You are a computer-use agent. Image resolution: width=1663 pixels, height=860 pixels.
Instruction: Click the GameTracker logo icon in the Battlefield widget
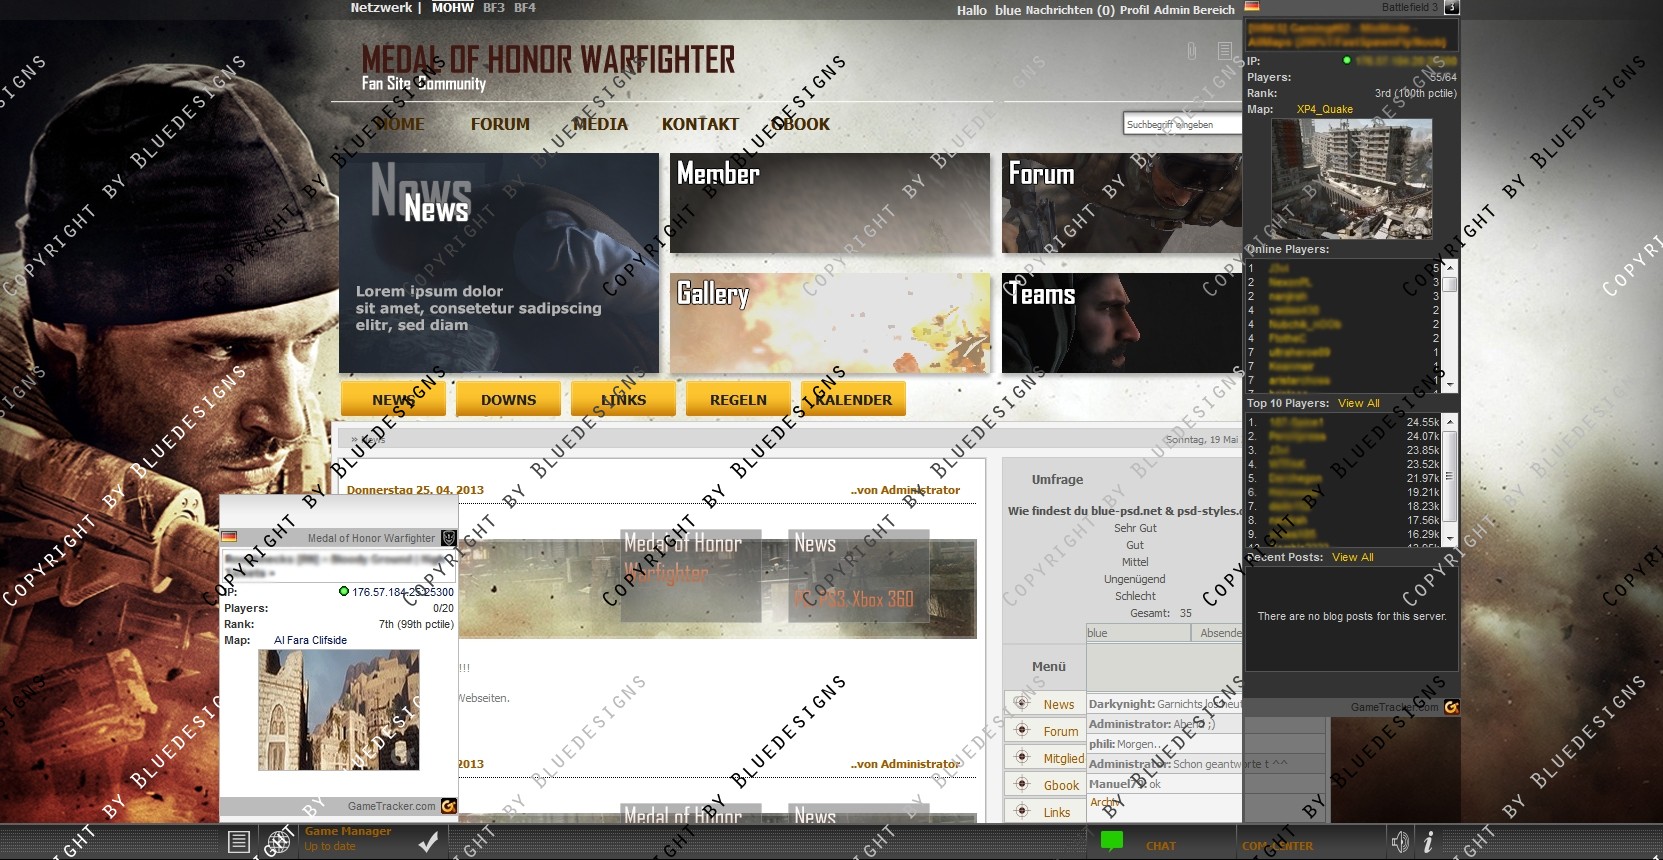click(x=1452, y=707)
